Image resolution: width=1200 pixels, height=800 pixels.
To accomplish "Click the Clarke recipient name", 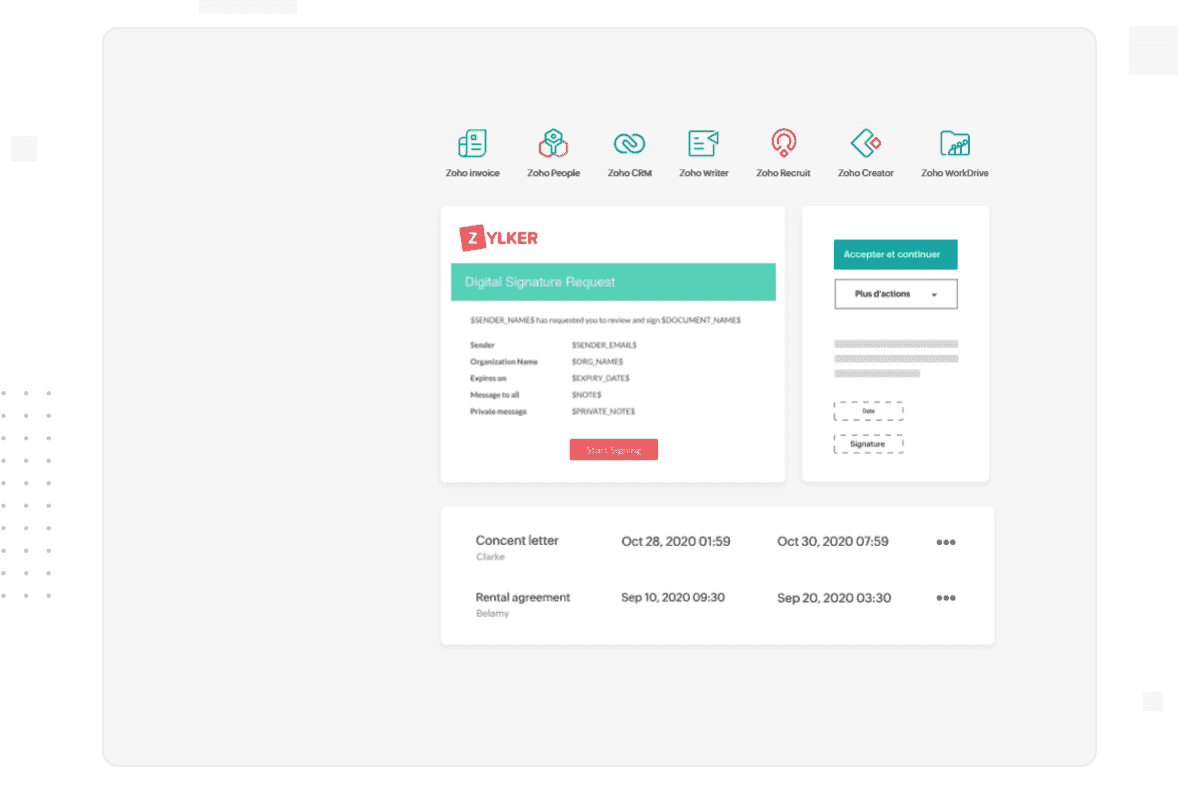I will (x=490, y=557).
